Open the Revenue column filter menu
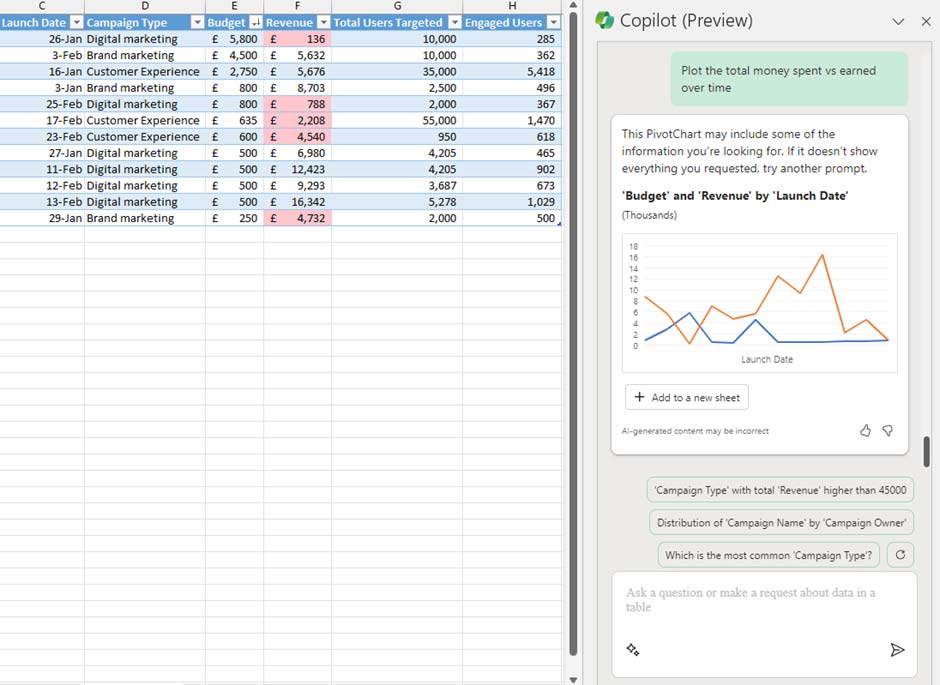The width and height of the screenshot is (940, 685). [x=323, y=22]
